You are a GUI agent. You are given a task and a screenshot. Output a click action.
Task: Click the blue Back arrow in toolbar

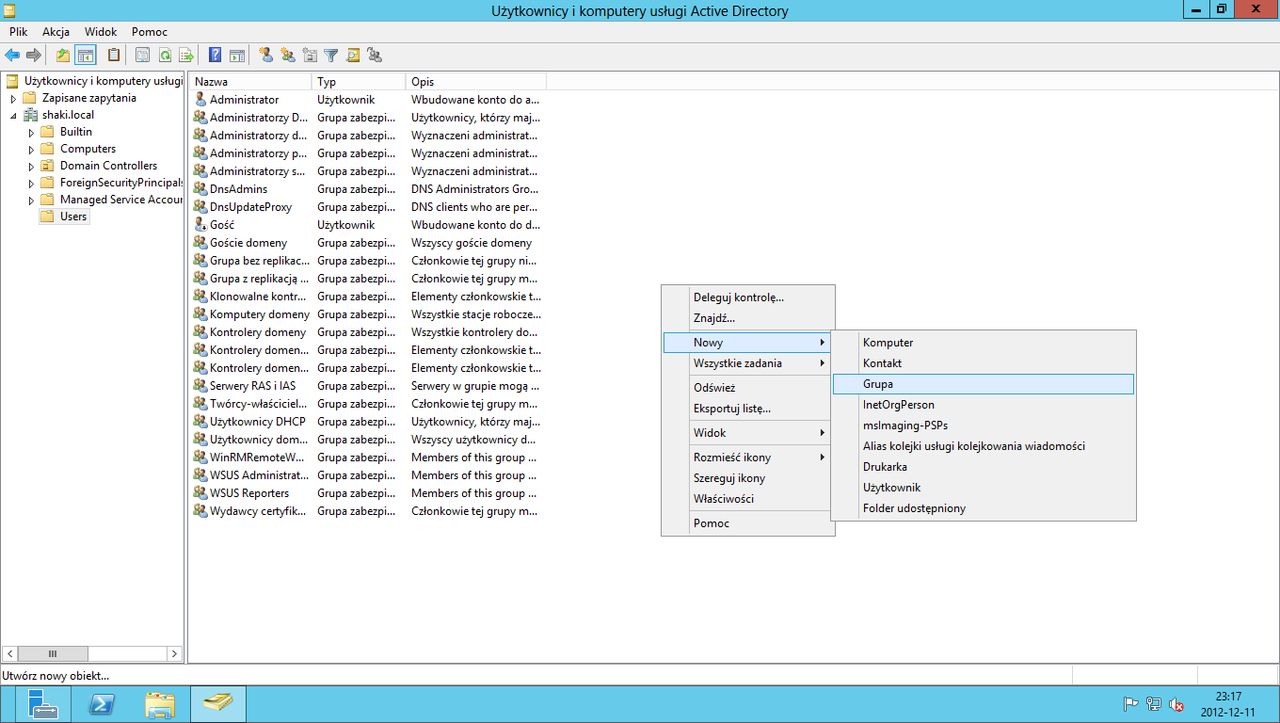(12, 55)
